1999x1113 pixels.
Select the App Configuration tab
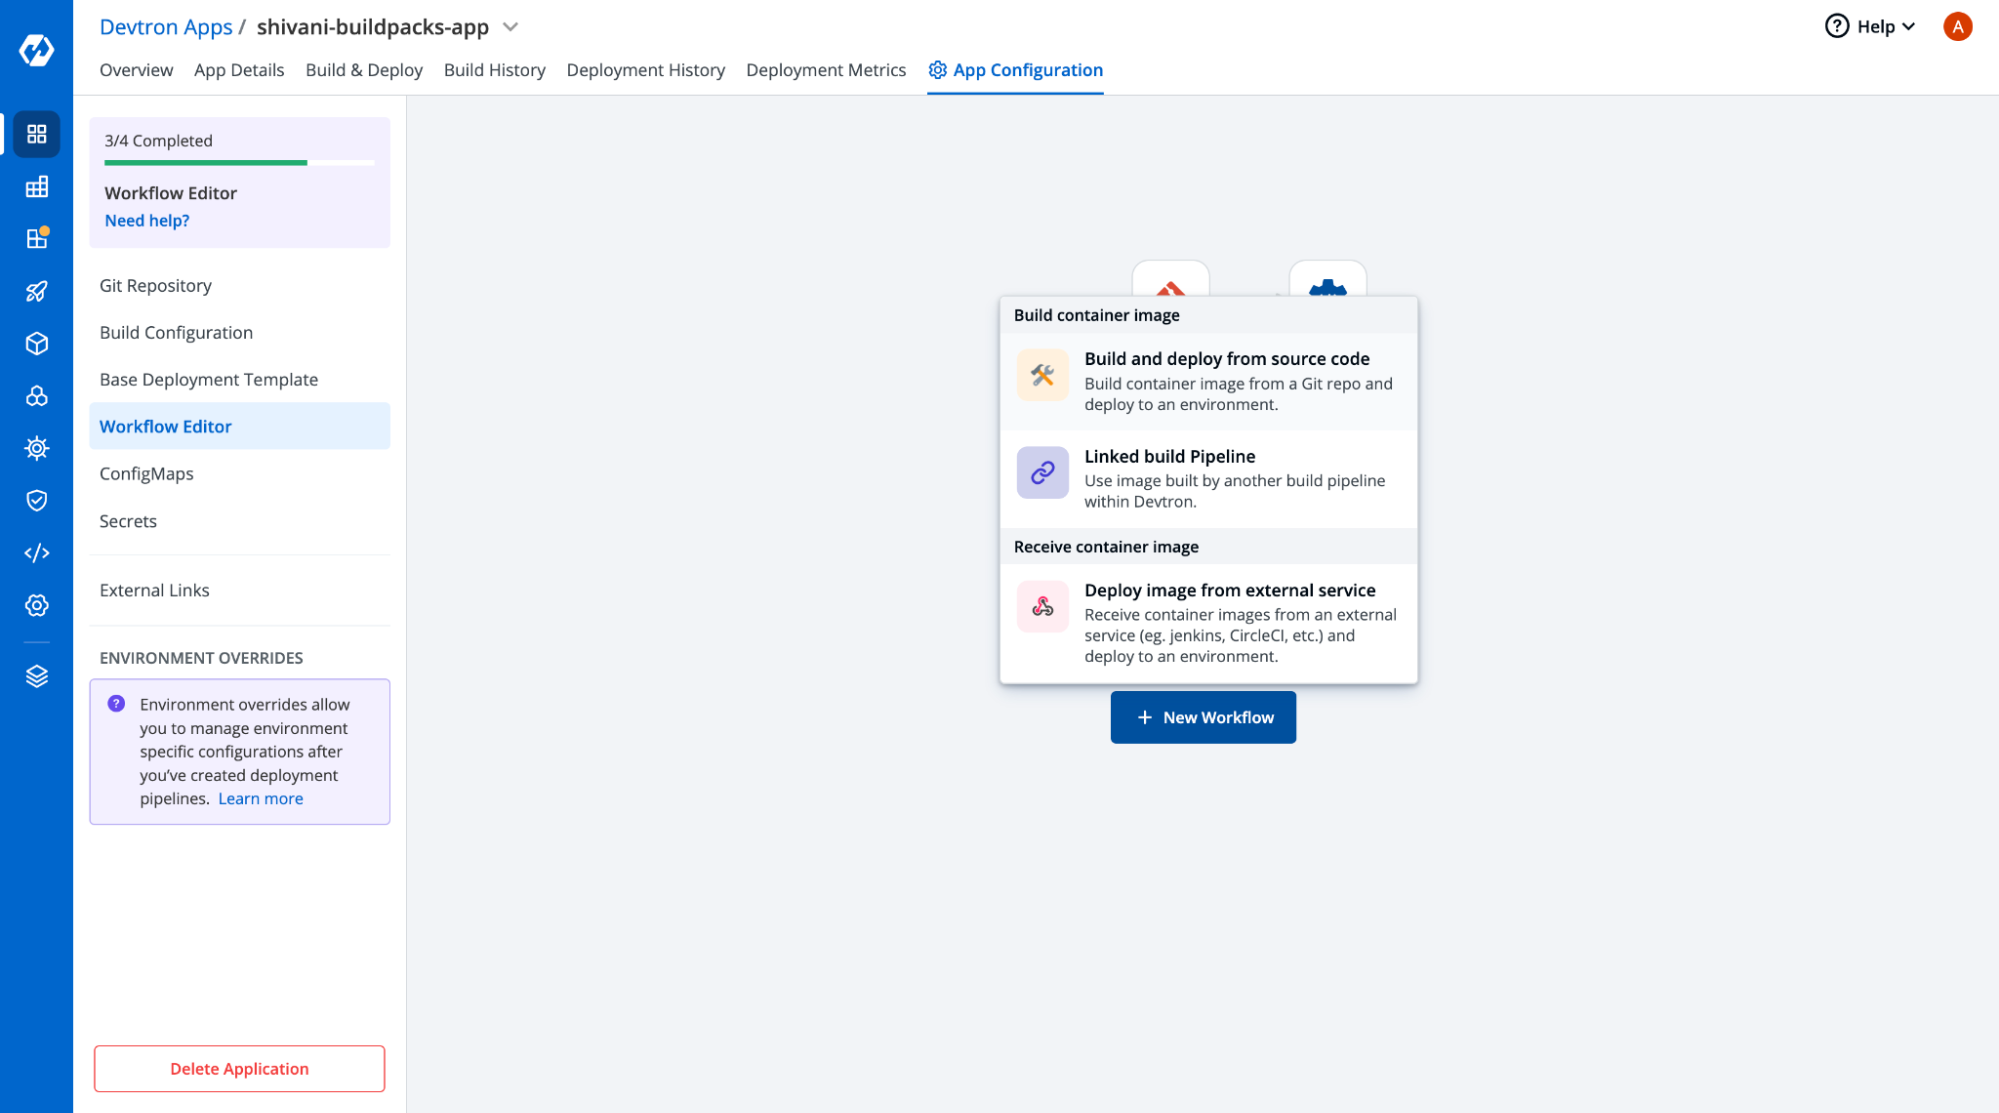tap(1016, 70)
